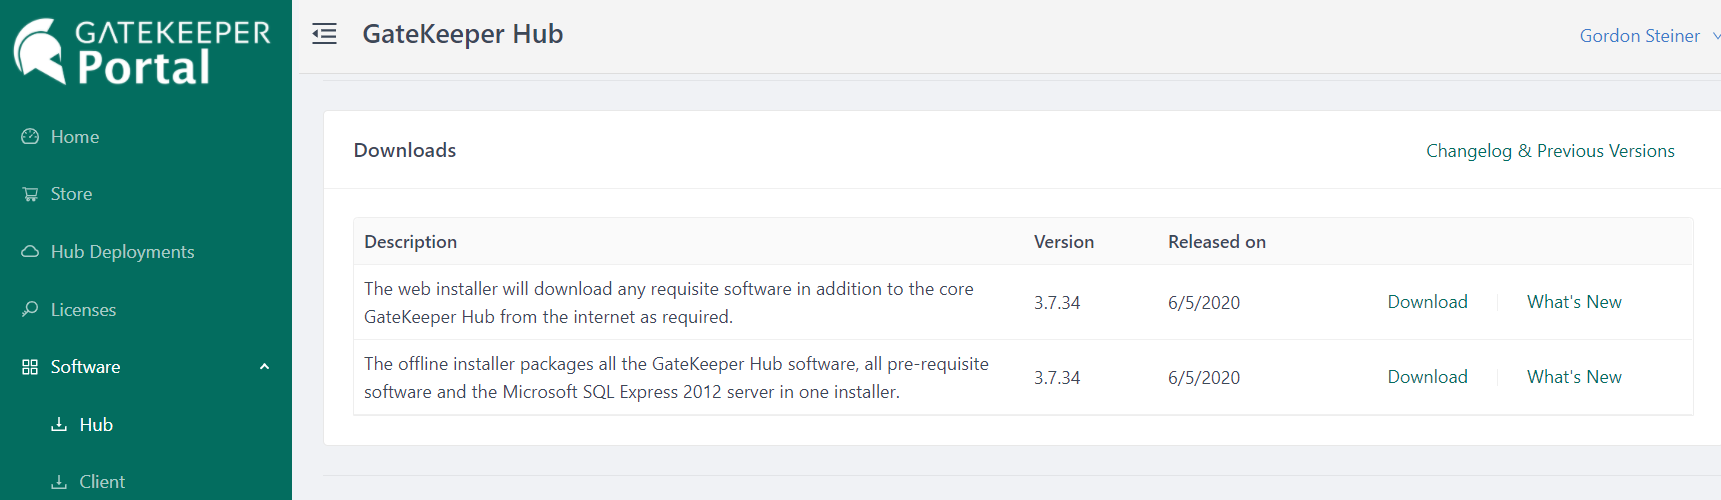Image resolution: width=1721 pixels, height=500 pixels.
Task: Download the offline installer
Action: coord(1427,377)
